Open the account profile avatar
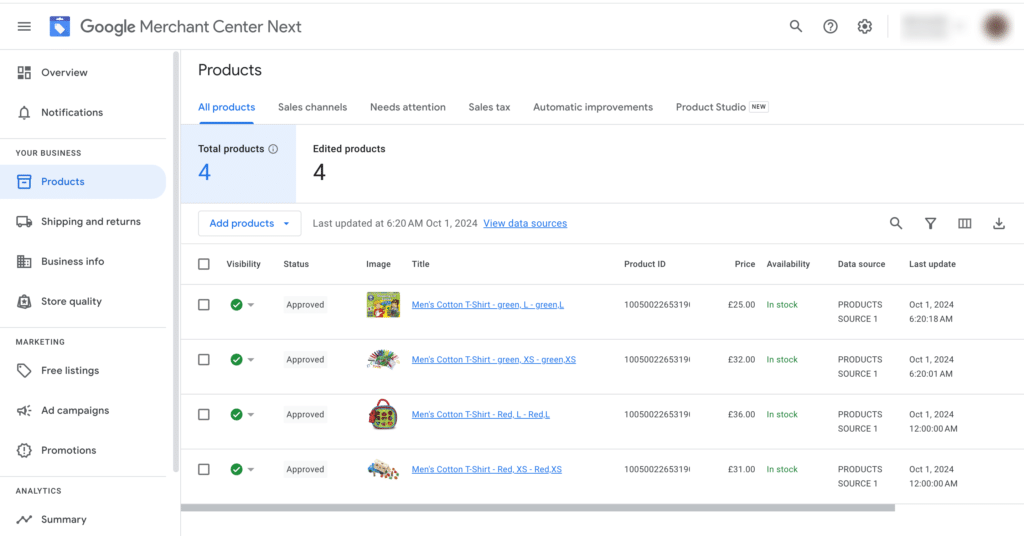Screen dimensions: 1024x536 (x=997, y=26)
